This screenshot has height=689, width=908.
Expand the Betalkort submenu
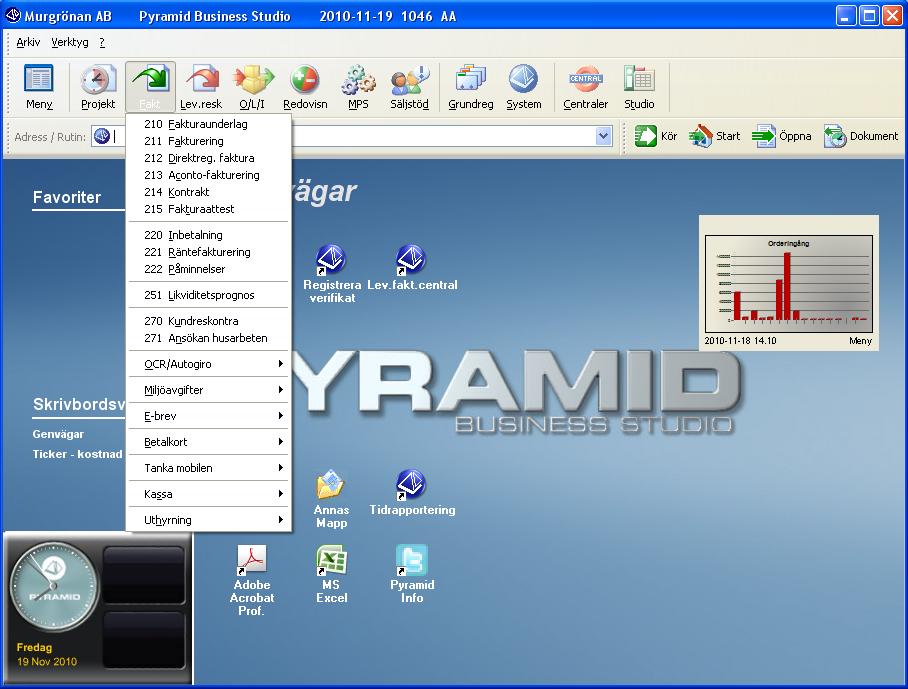pos(208,442)
